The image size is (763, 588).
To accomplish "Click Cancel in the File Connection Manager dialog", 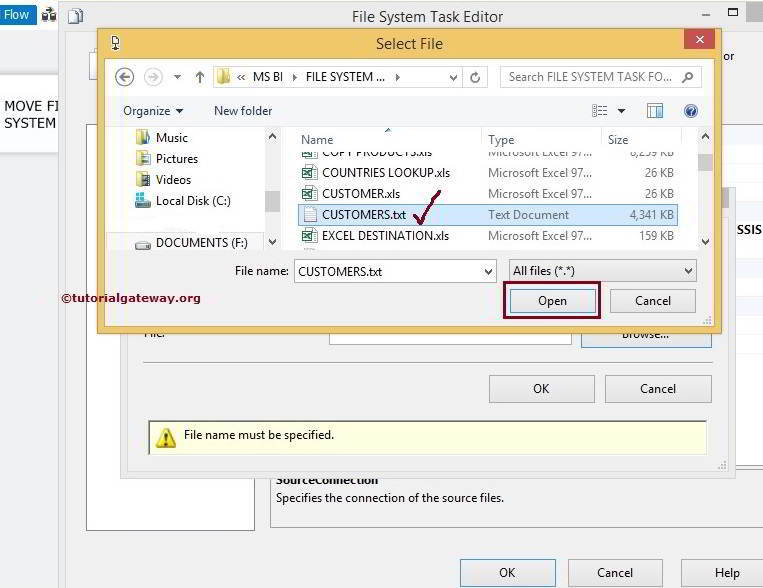I will coord(658,388).
